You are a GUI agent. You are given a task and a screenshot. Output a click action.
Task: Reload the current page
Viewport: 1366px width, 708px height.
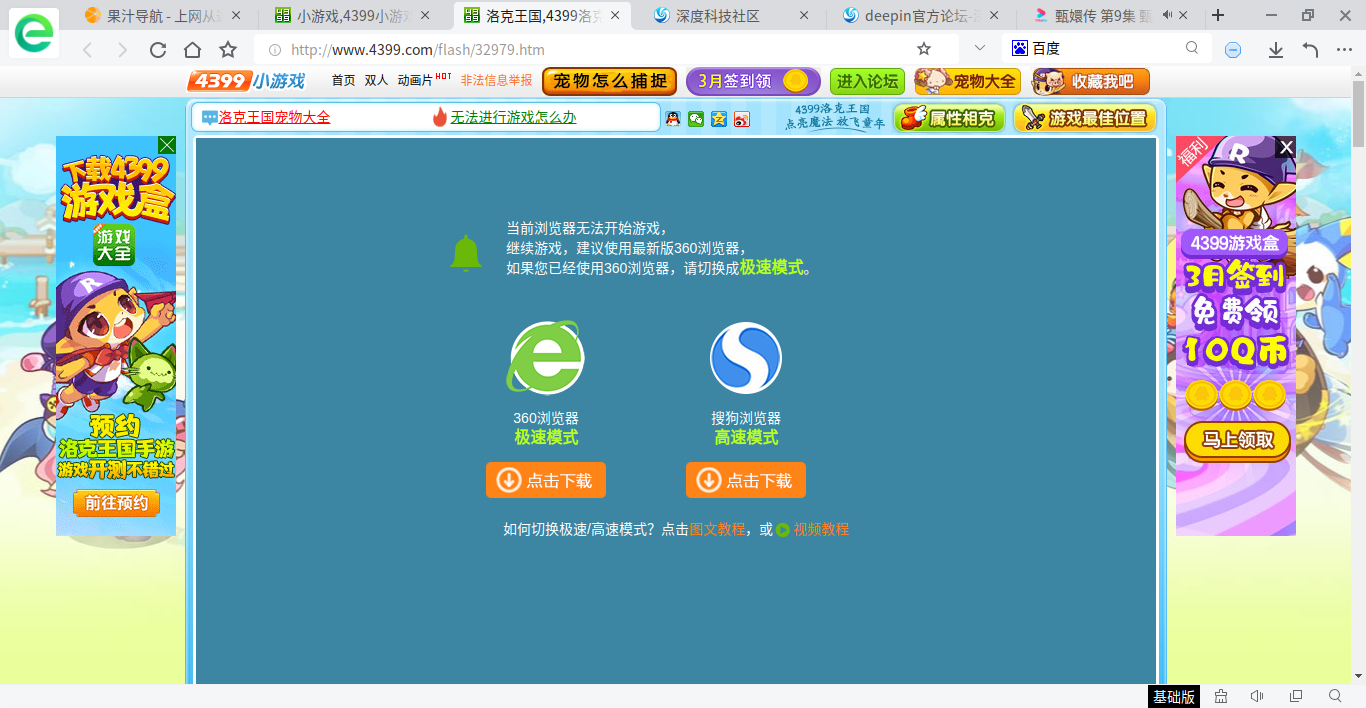pos(157,50)
